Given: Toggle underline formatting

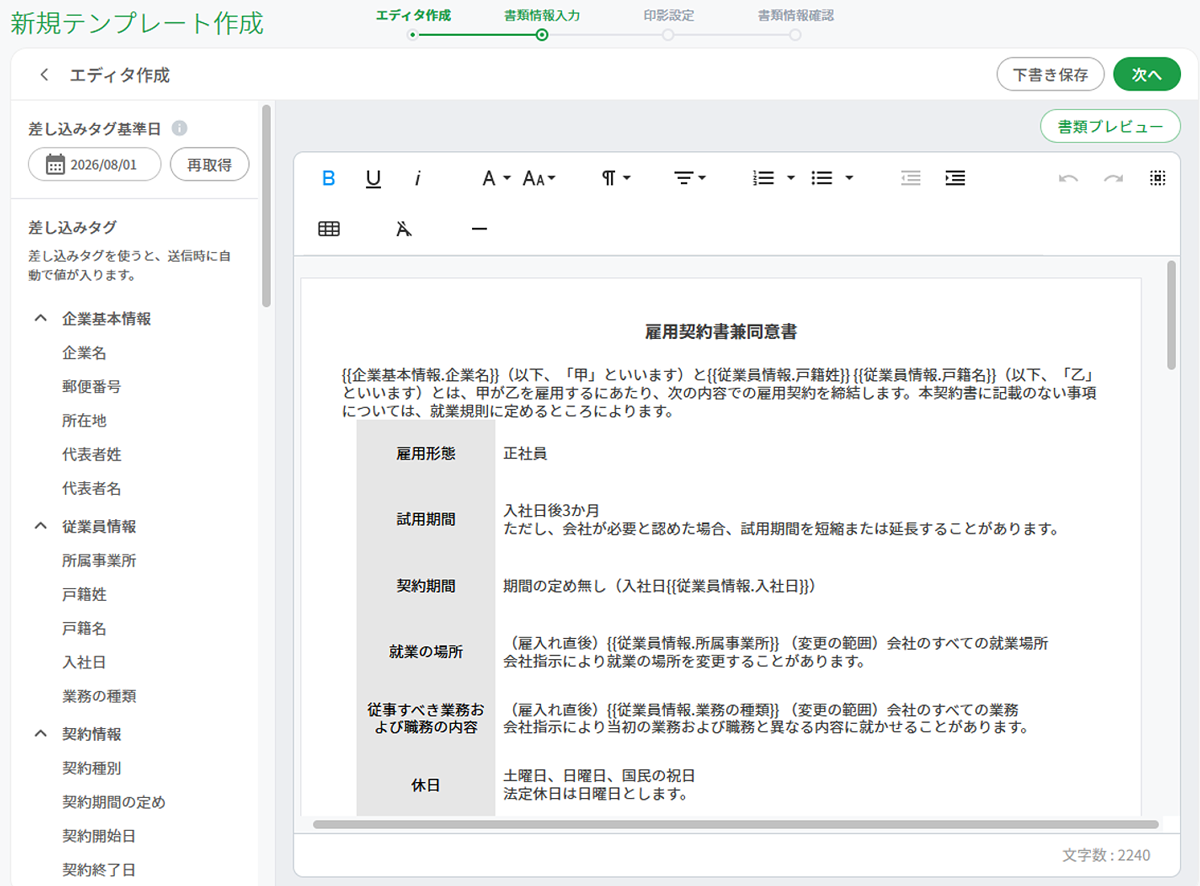Looking at the screenshot, I should (x=373, y=178).
